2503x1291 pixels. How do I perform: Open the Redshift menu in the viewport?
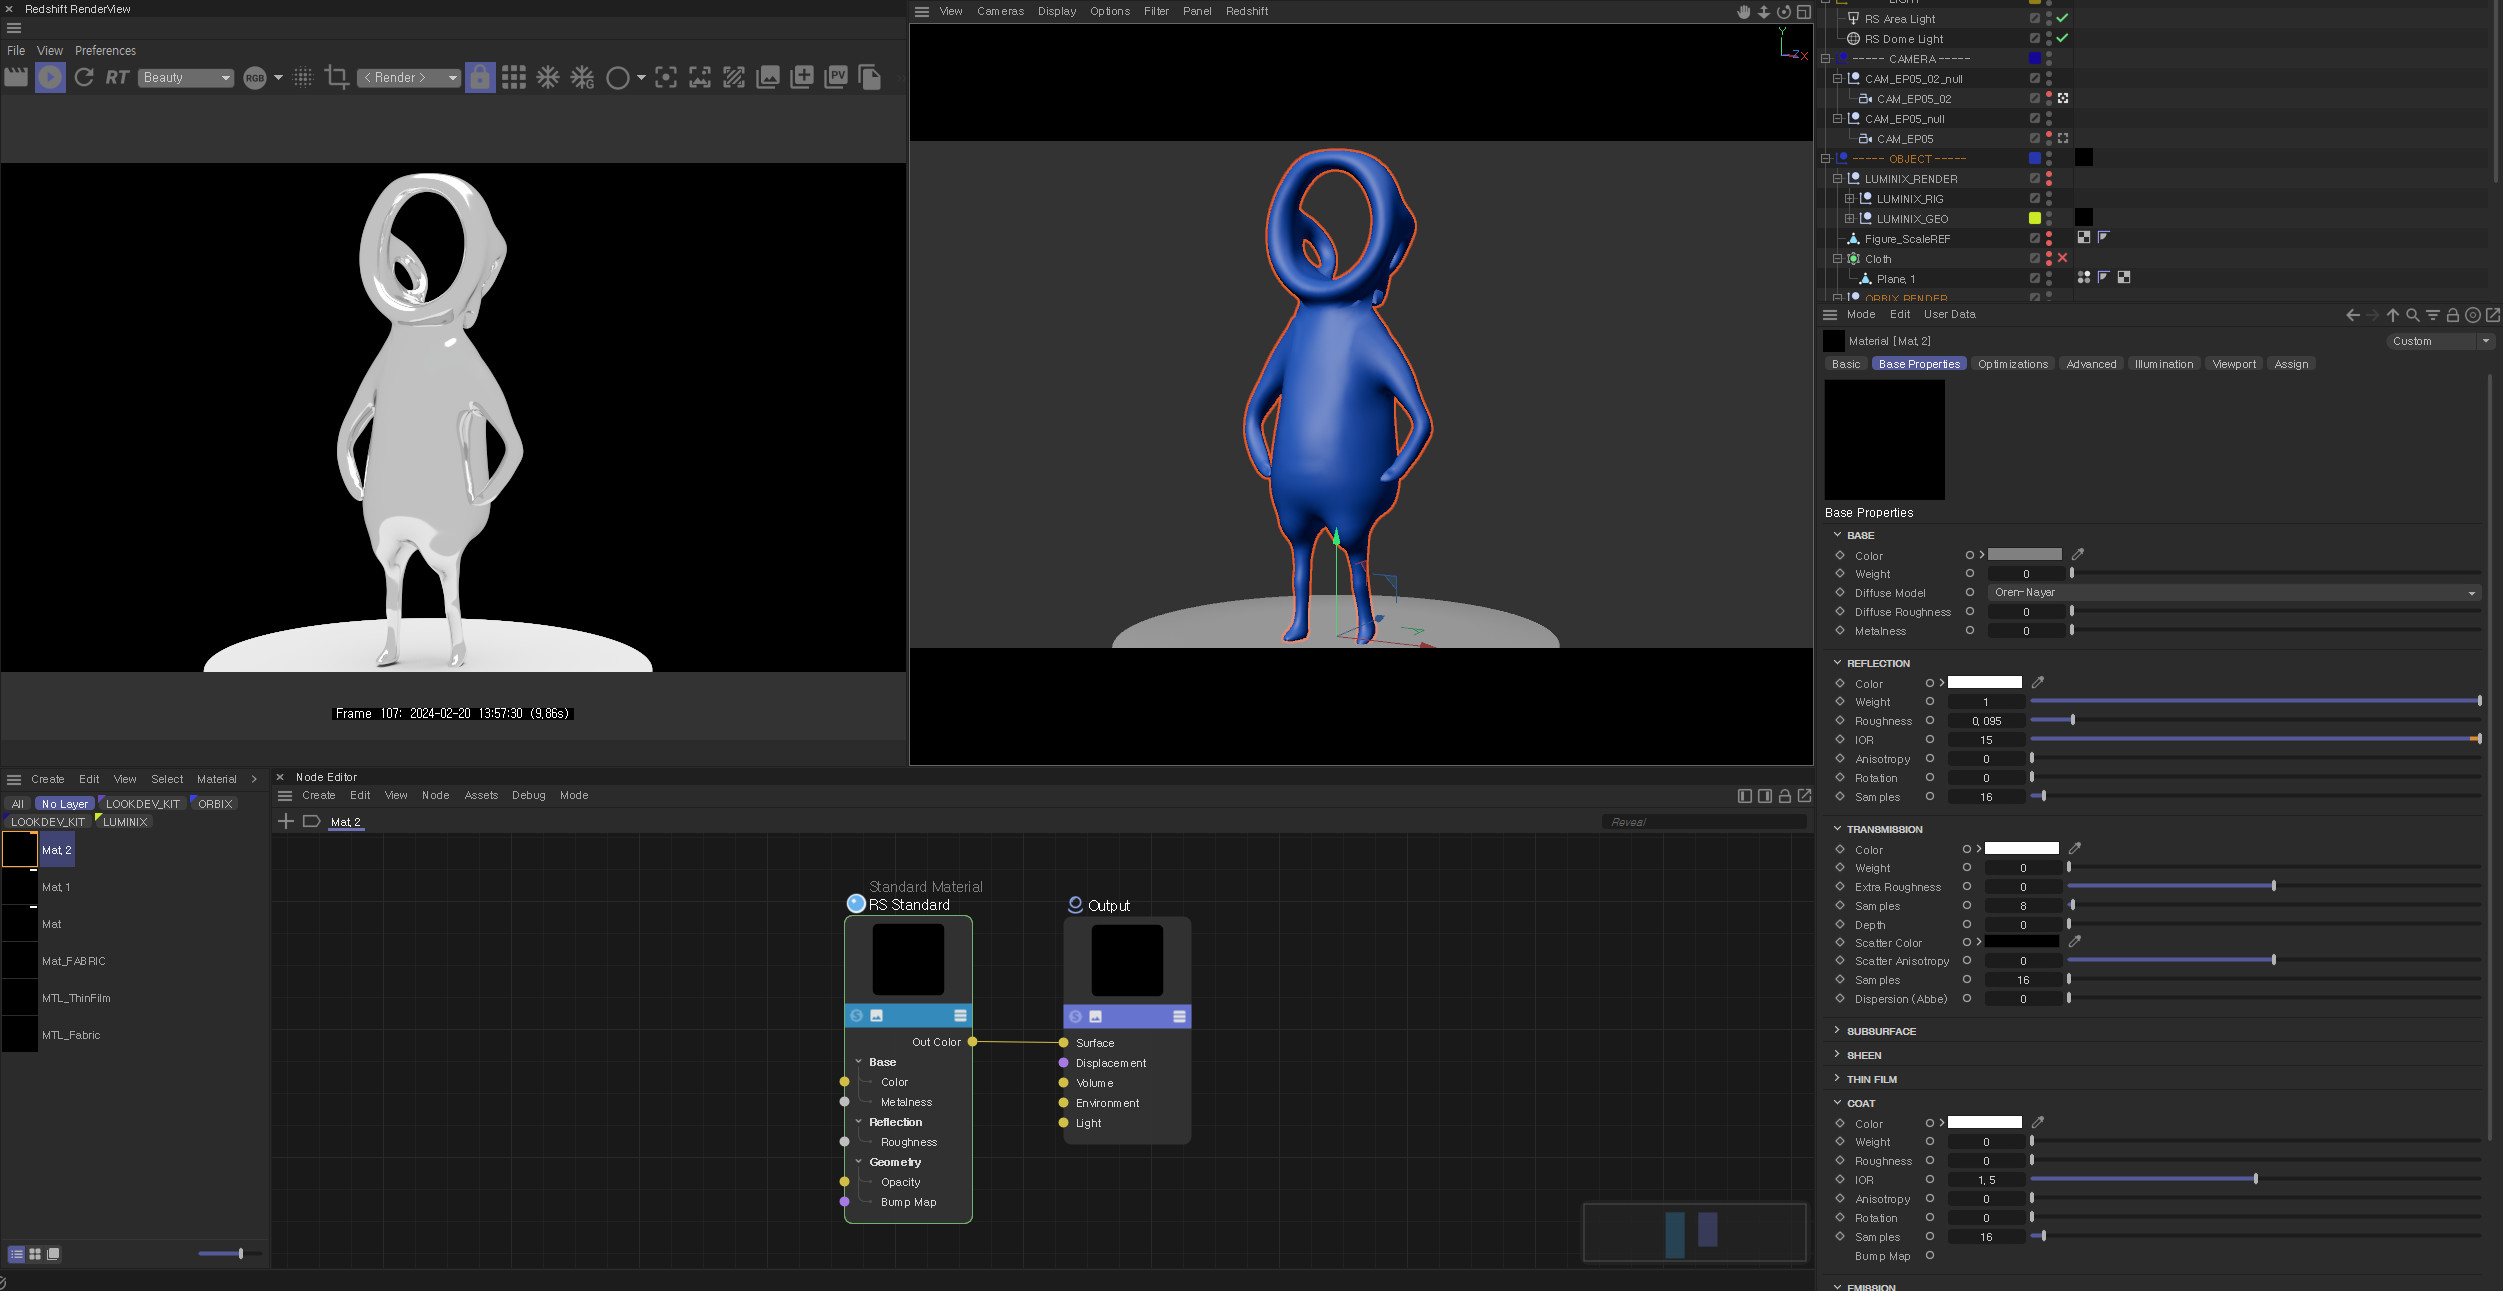coord(1247,12)
